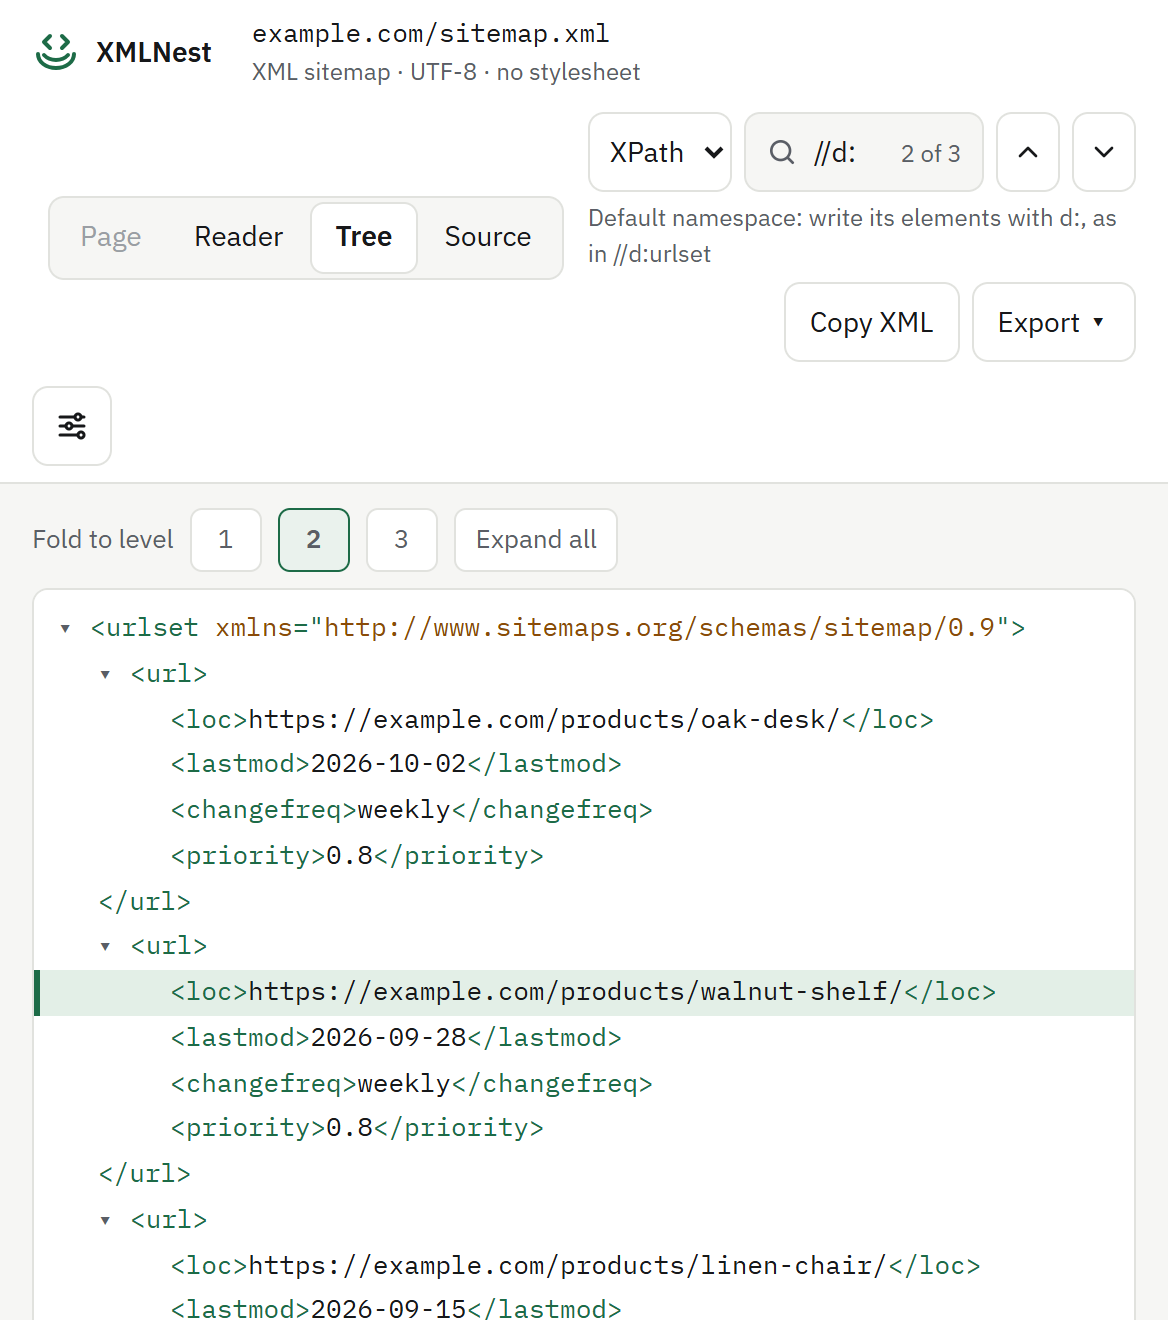The height and width of the screenshot is (1320, 1168).
Task: Copy the XML to clipboard
Action: click(872, 322)
